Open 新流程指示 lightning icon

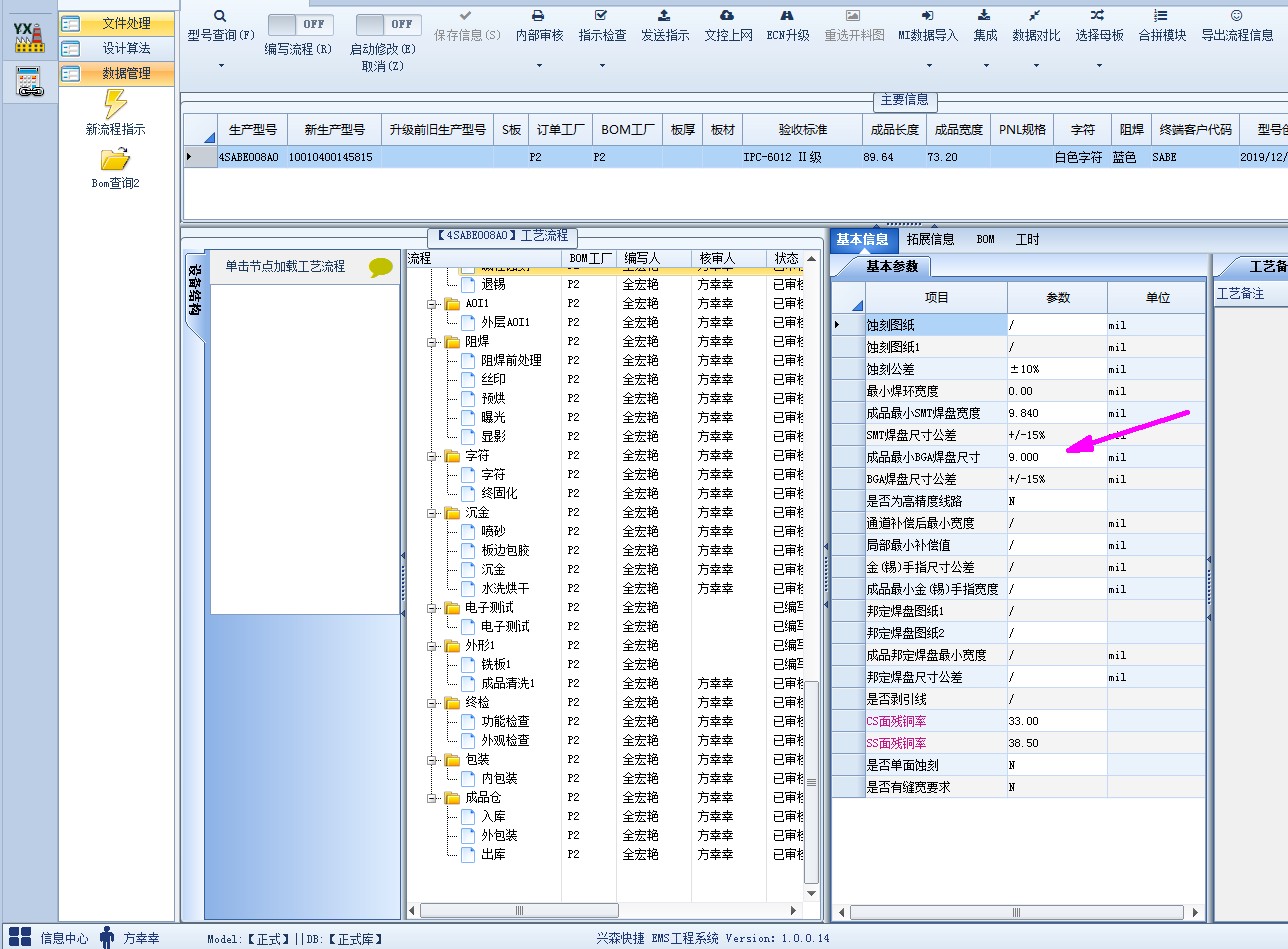click(115, 104)
